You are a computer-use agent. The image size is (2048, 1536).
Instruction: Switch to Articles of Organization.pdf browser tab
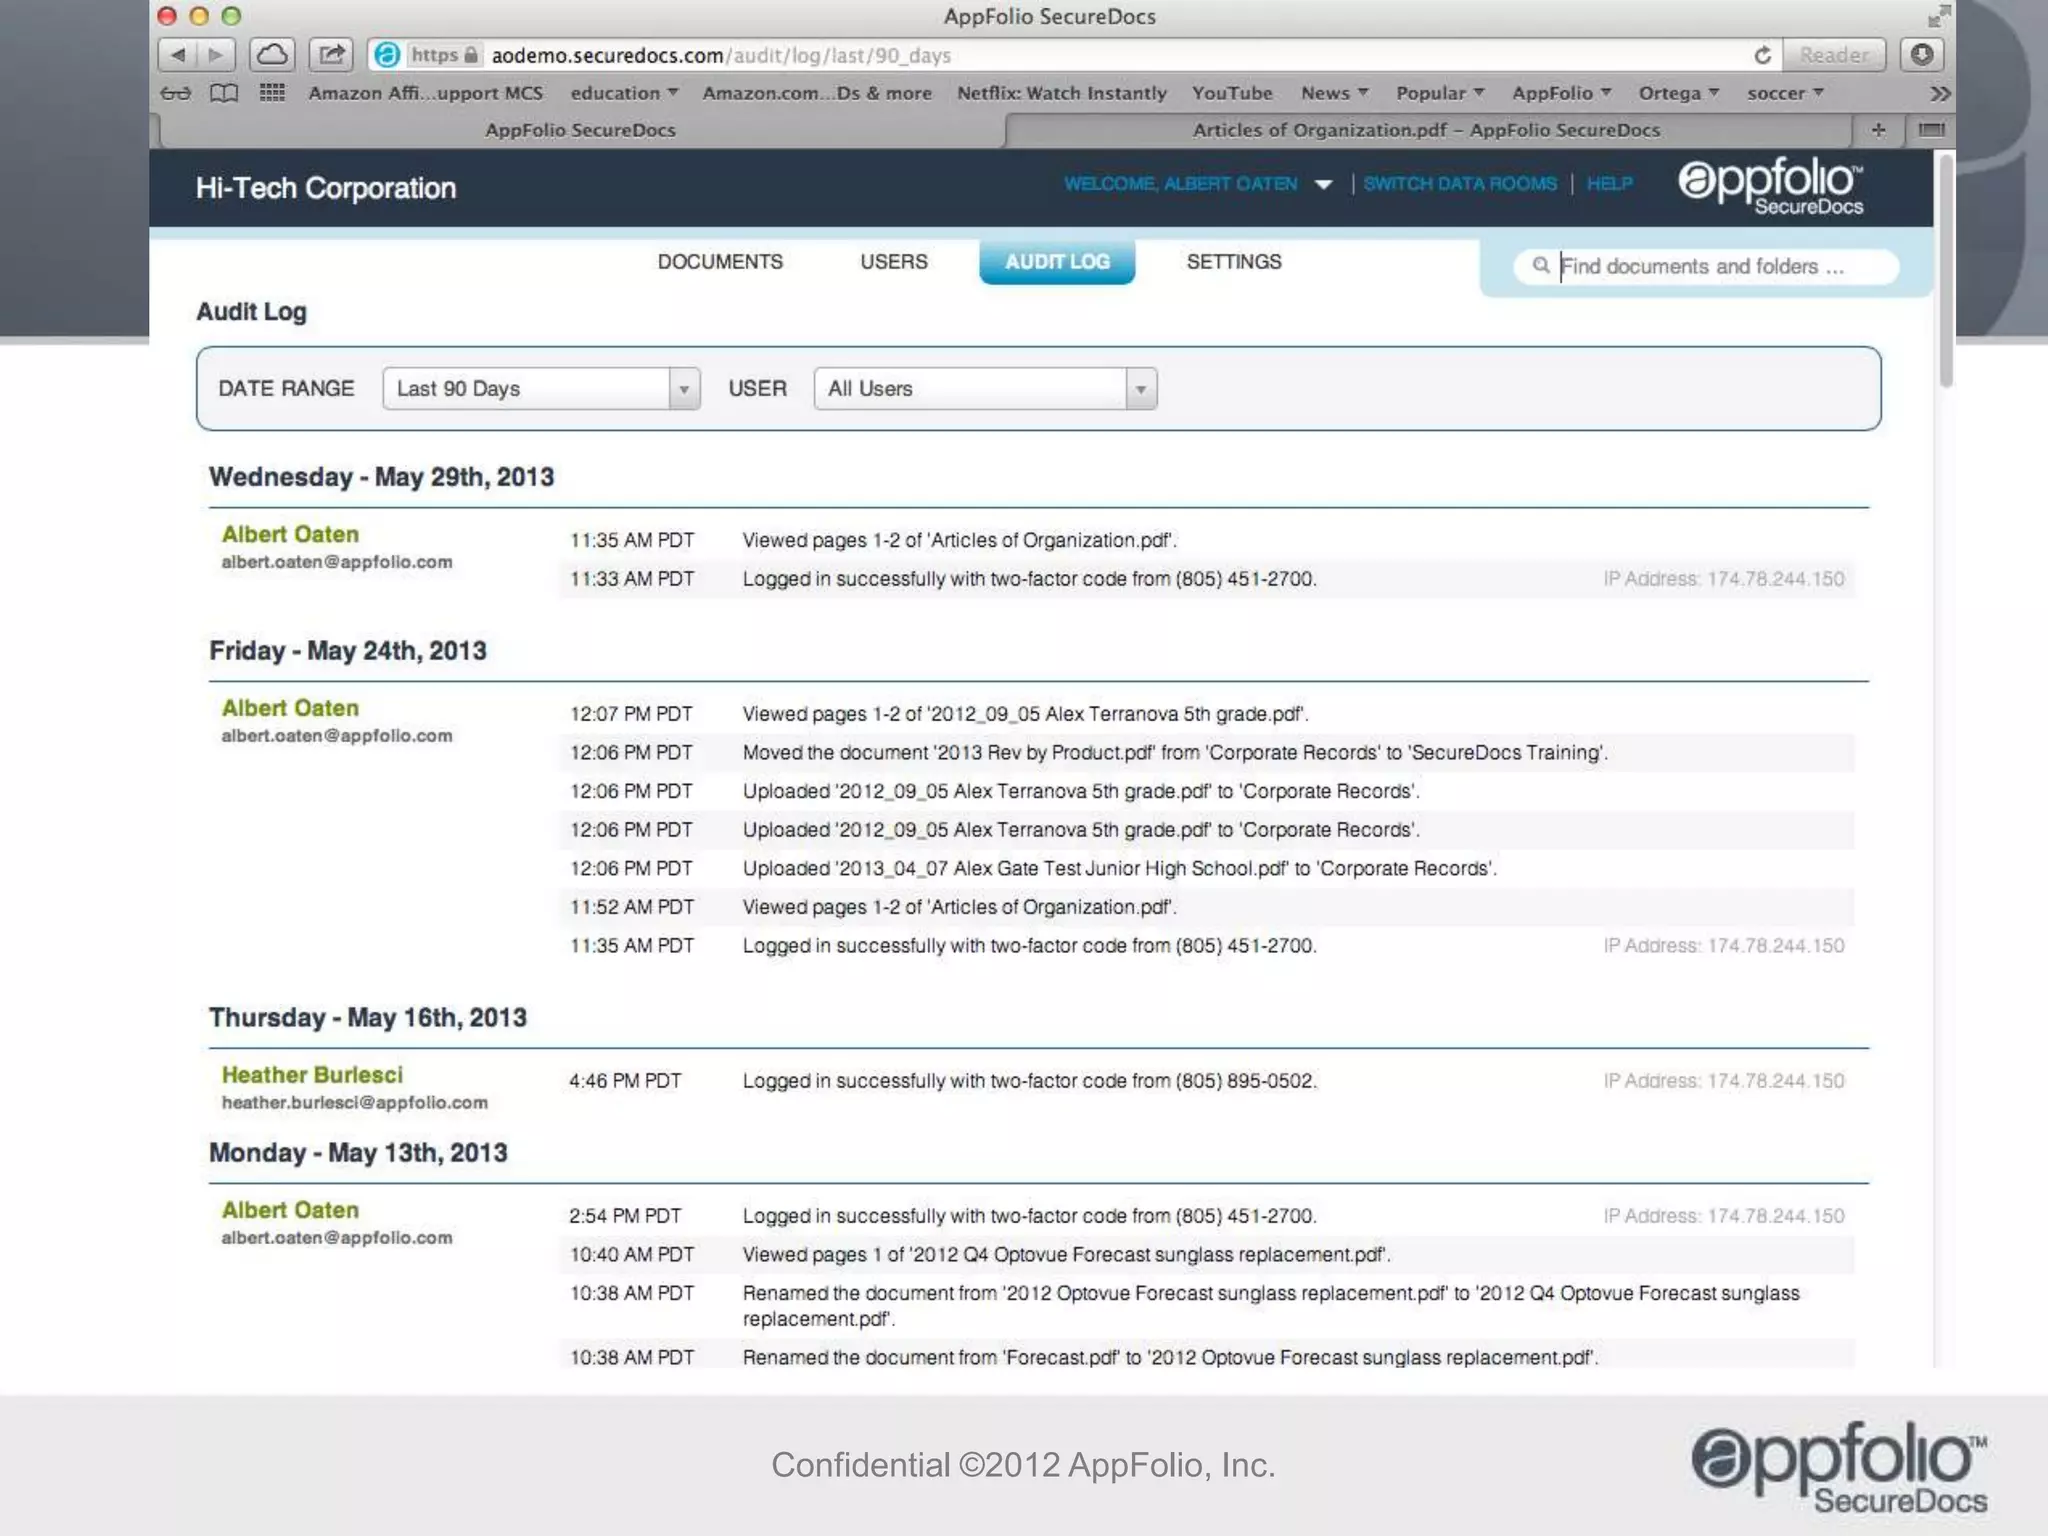click(1426, 130)
